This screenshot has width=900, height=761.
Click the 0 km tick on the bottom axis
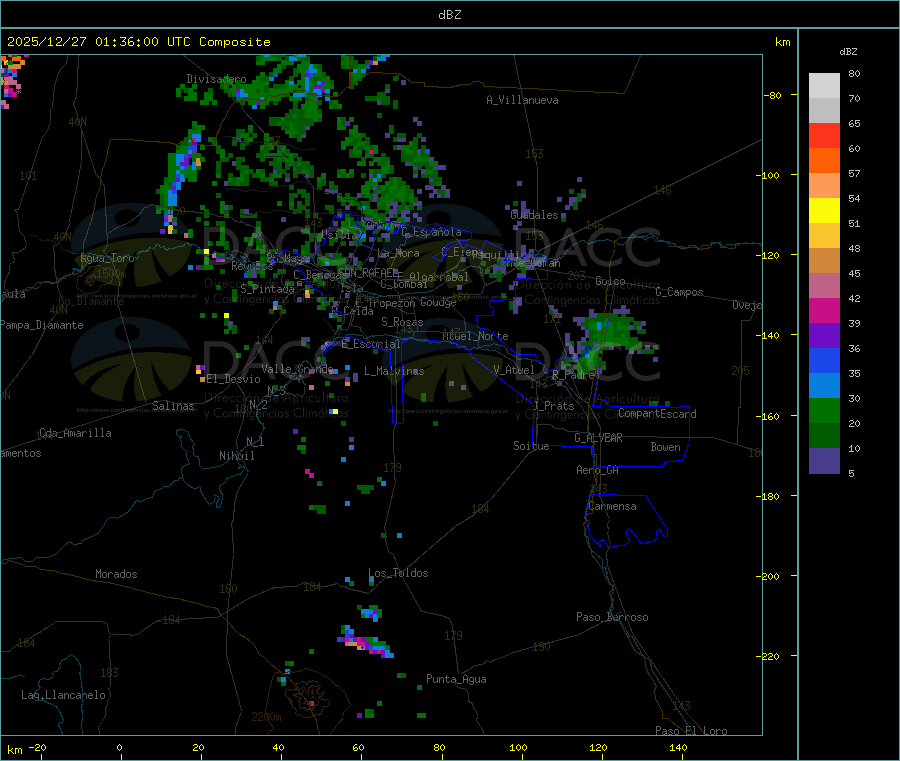pos(119,748)
